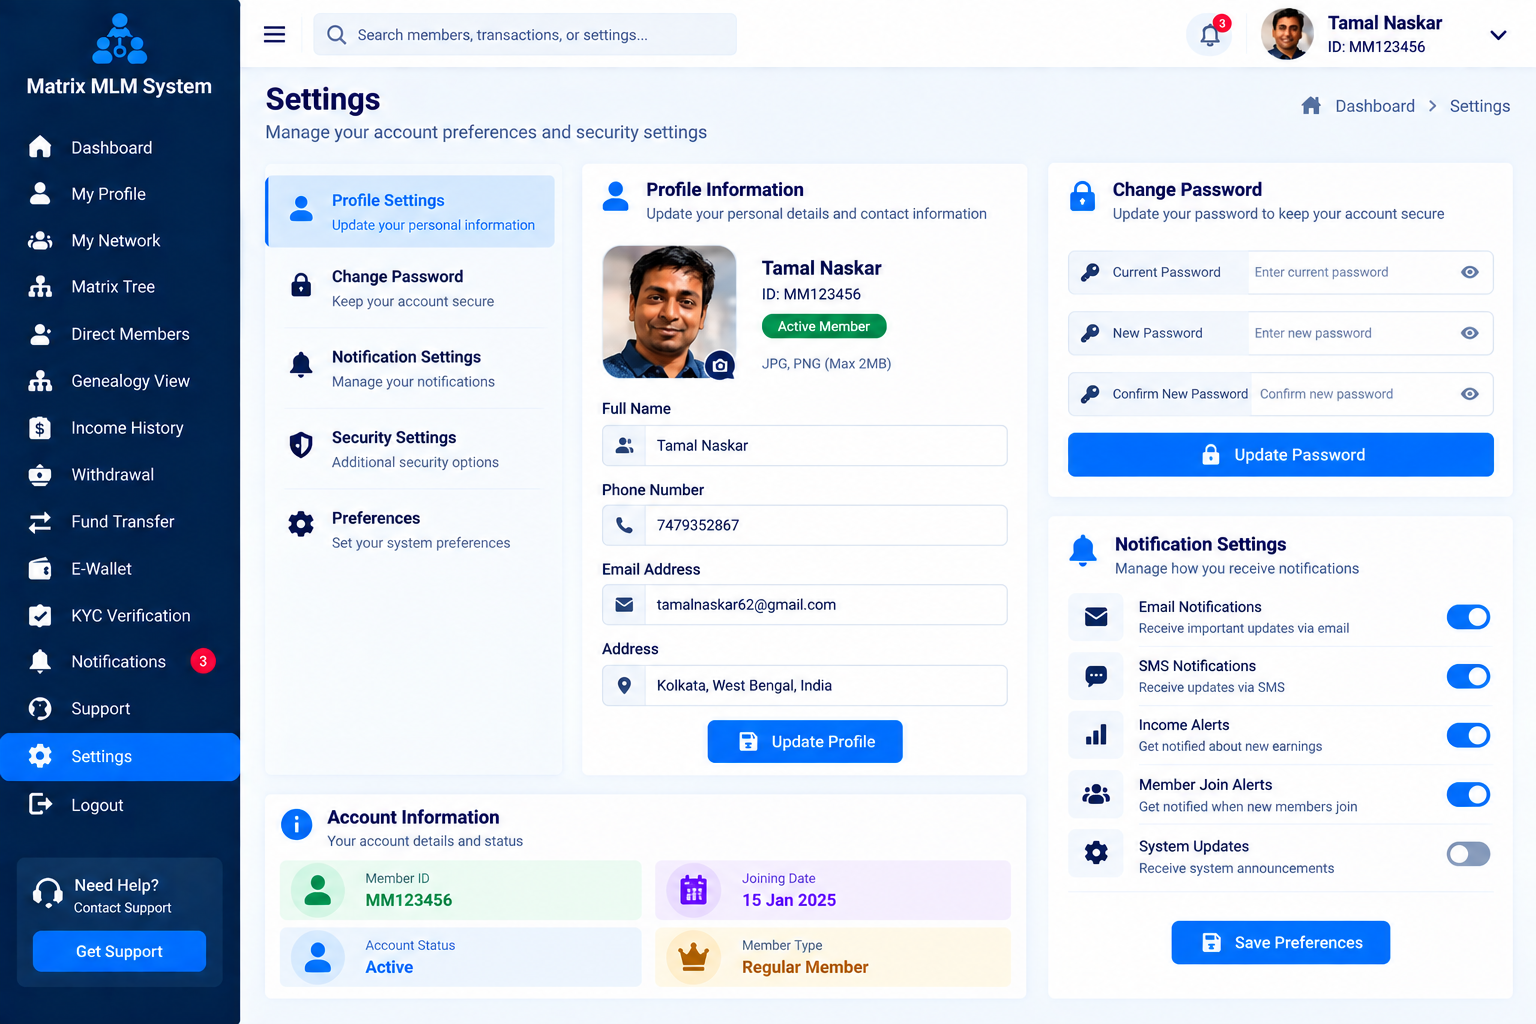Viewport: 1536px width, 1024px height.
Task: Click the Phone Number input field
Action: pyautogui.click(x=805, y=525)
